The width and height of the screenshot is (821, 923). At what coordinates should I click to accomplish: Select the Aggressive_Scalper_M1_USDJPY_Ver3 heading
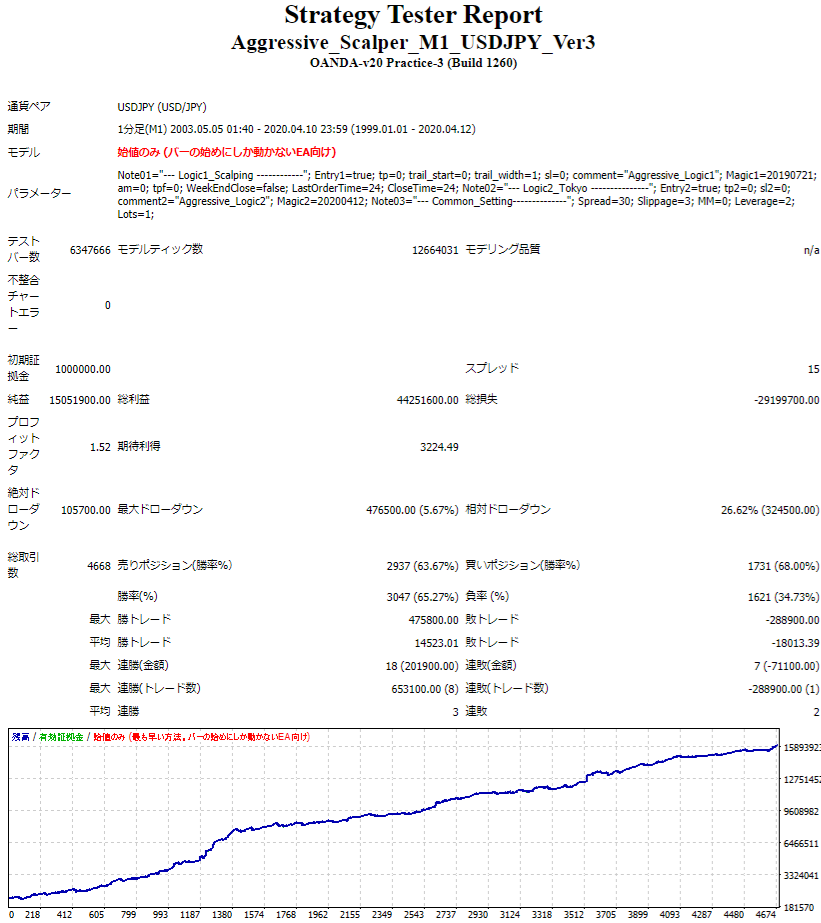click(413, 42)
